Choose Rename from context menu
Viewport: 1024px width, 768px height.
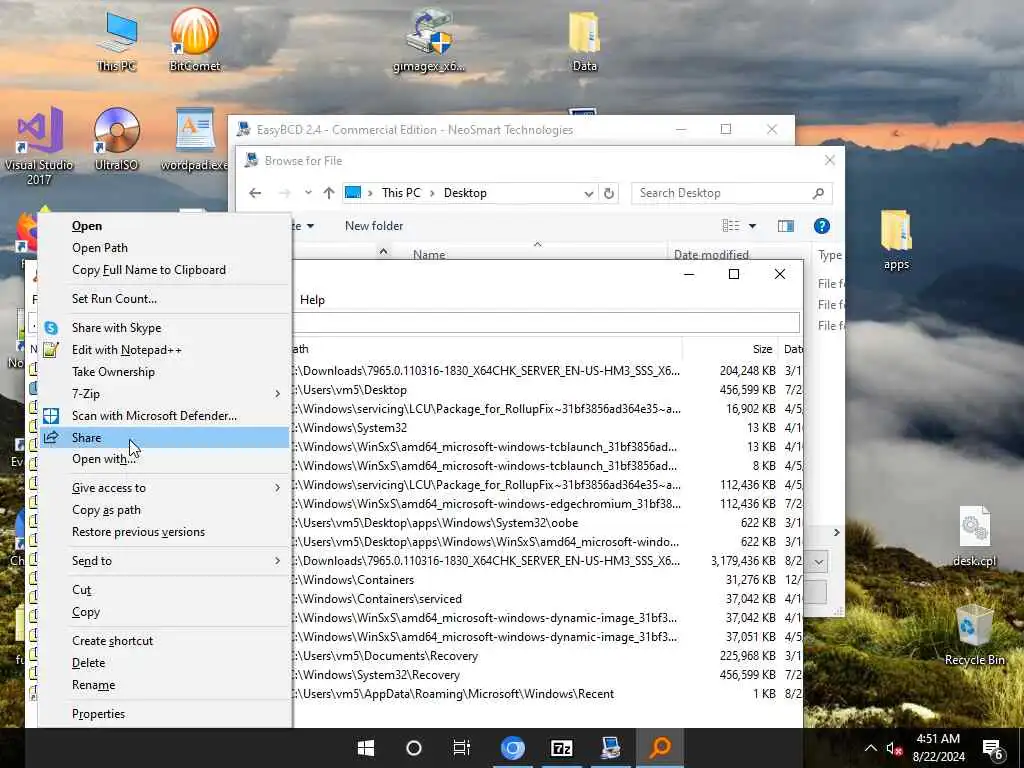[163, 685]
